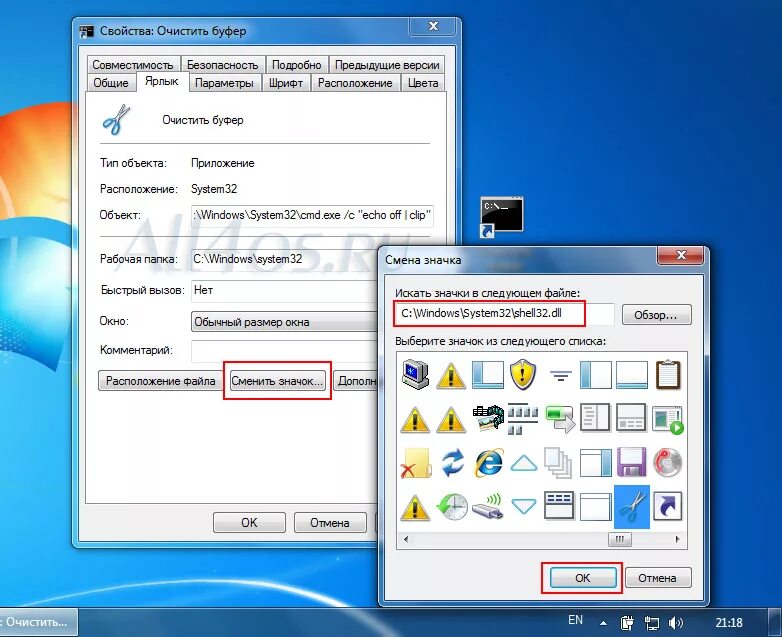Image resolution: width=782 pixels, height=637 pixels.
Task: Pick the shortcut arrow icon in the list
Action: [668, 507]
